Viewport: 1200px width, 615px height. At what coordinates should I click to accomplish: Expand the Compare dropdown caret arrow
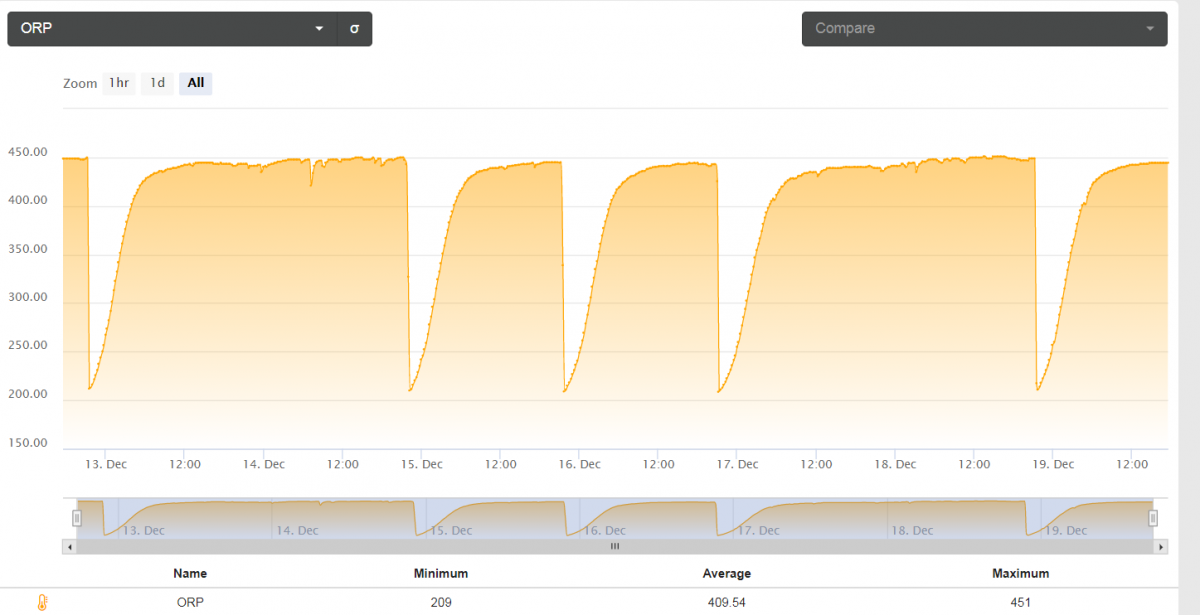click(1150, 29)
